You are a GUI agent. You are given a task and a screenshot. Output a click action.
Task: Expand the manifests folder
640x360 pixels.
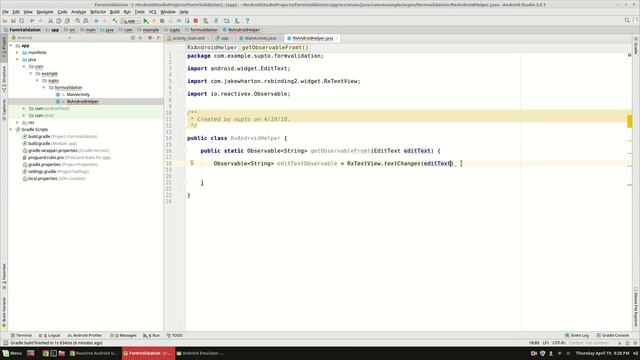pyautogui.click(x=18, y=53)
